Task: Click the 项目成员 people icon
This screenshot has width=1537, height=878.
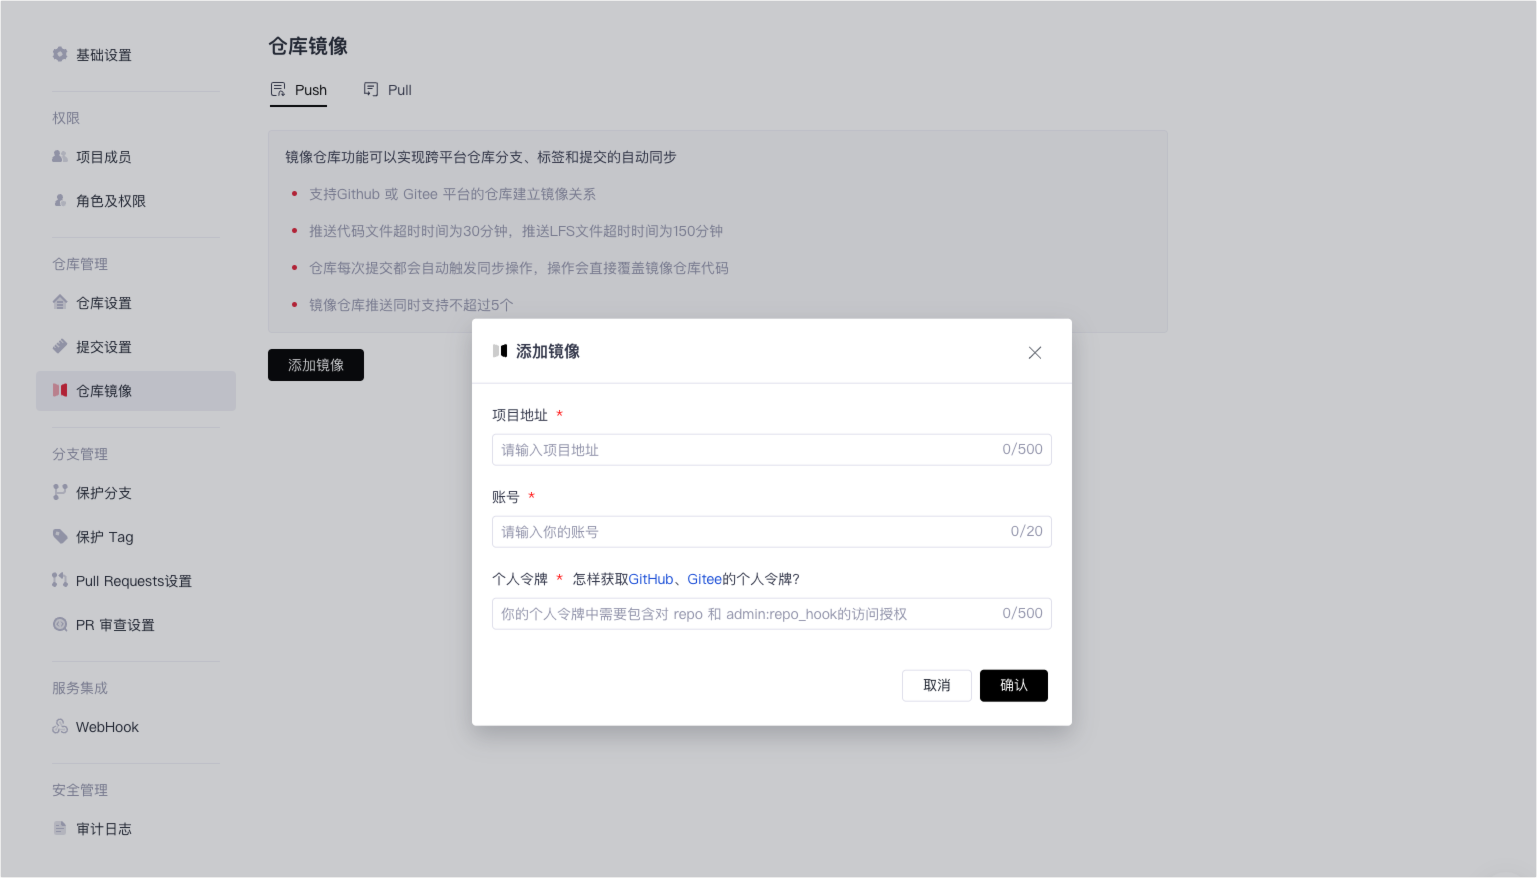Action: [60, 157]
